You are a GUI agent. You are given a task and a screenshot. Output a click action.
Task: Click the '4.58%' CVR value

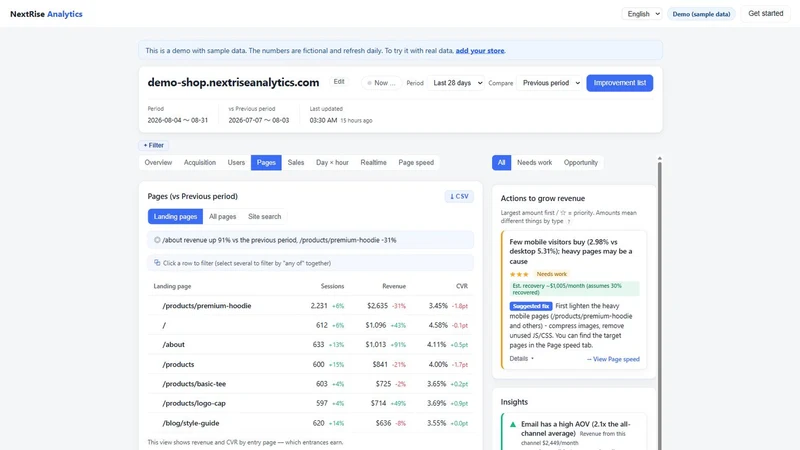(x=438, y=325)
